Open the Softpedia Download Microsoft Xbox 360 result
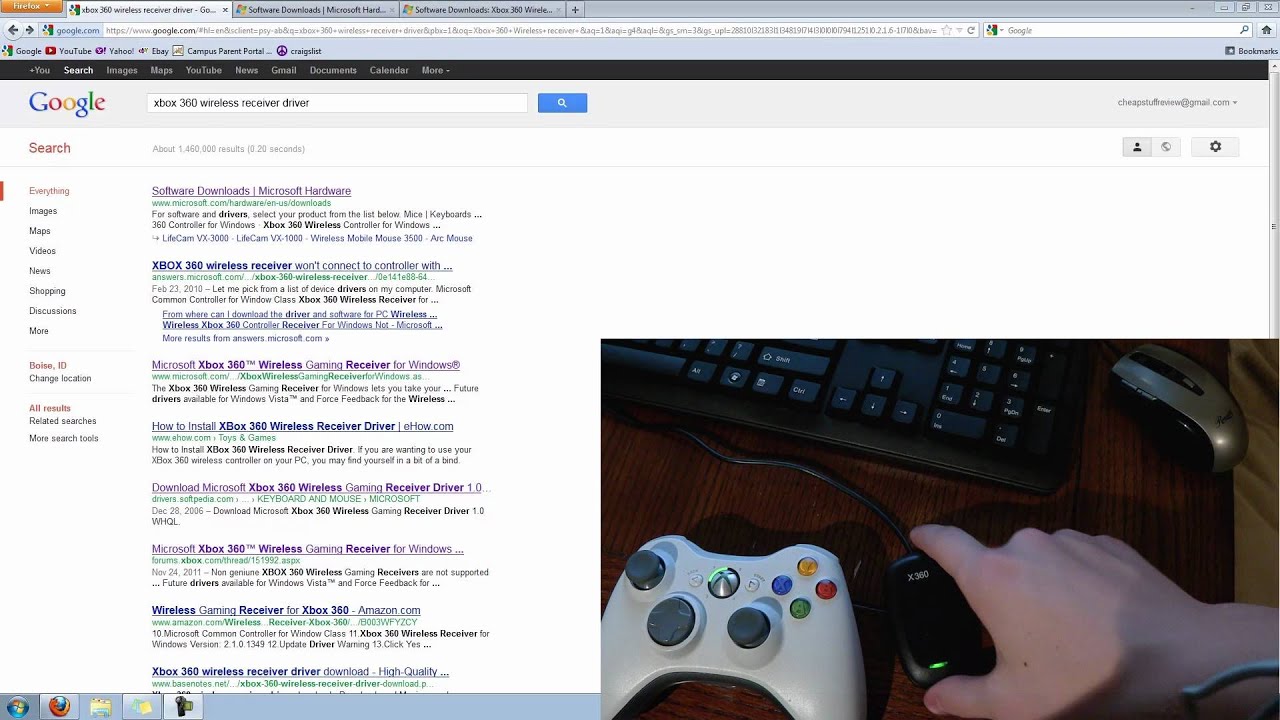This screenshot has height=720, width=1280. 321,488
